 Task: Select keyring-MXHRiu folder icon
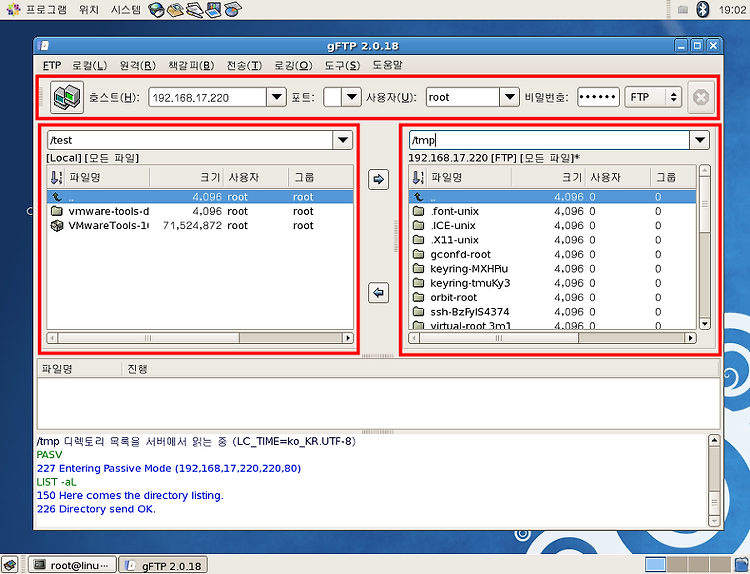[x=419, y=268]
